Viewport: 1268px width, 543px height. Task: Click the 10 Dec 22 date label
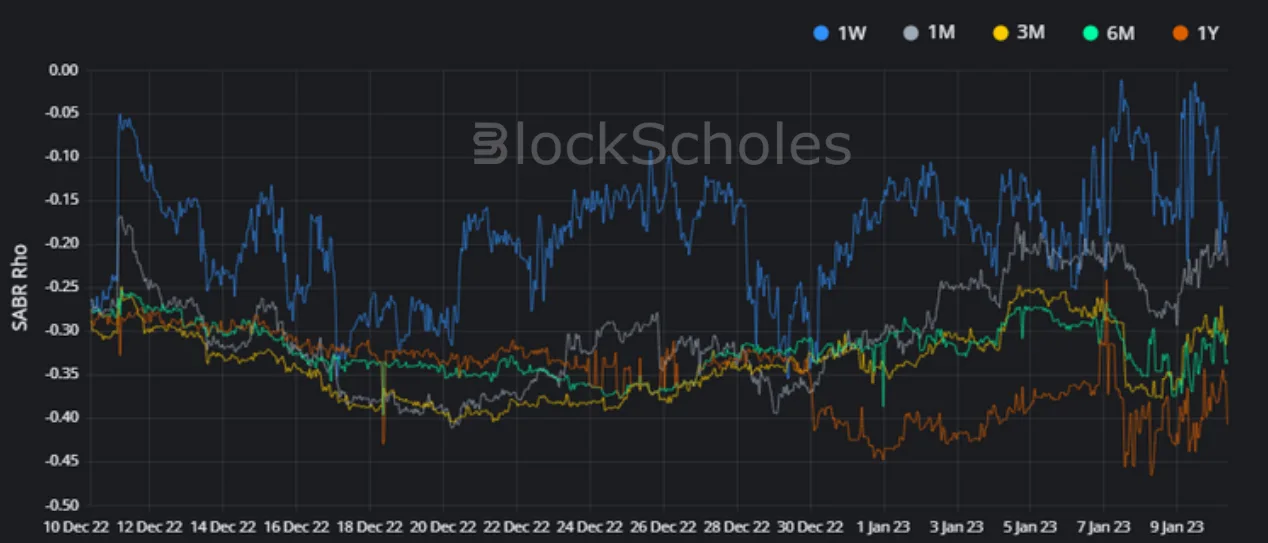coord(76,526)
